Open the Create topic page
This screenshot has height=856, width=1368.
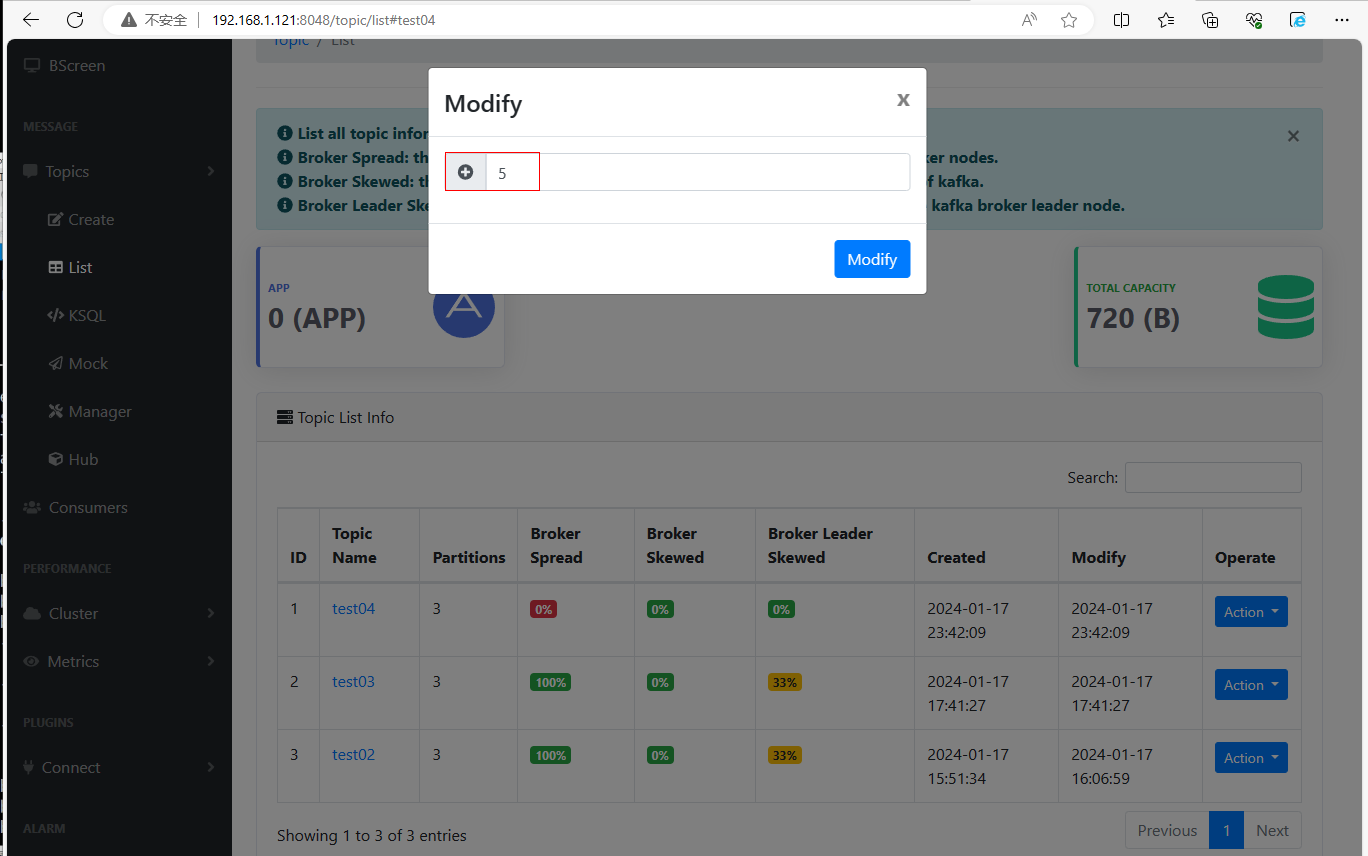(x=90, y=220)
